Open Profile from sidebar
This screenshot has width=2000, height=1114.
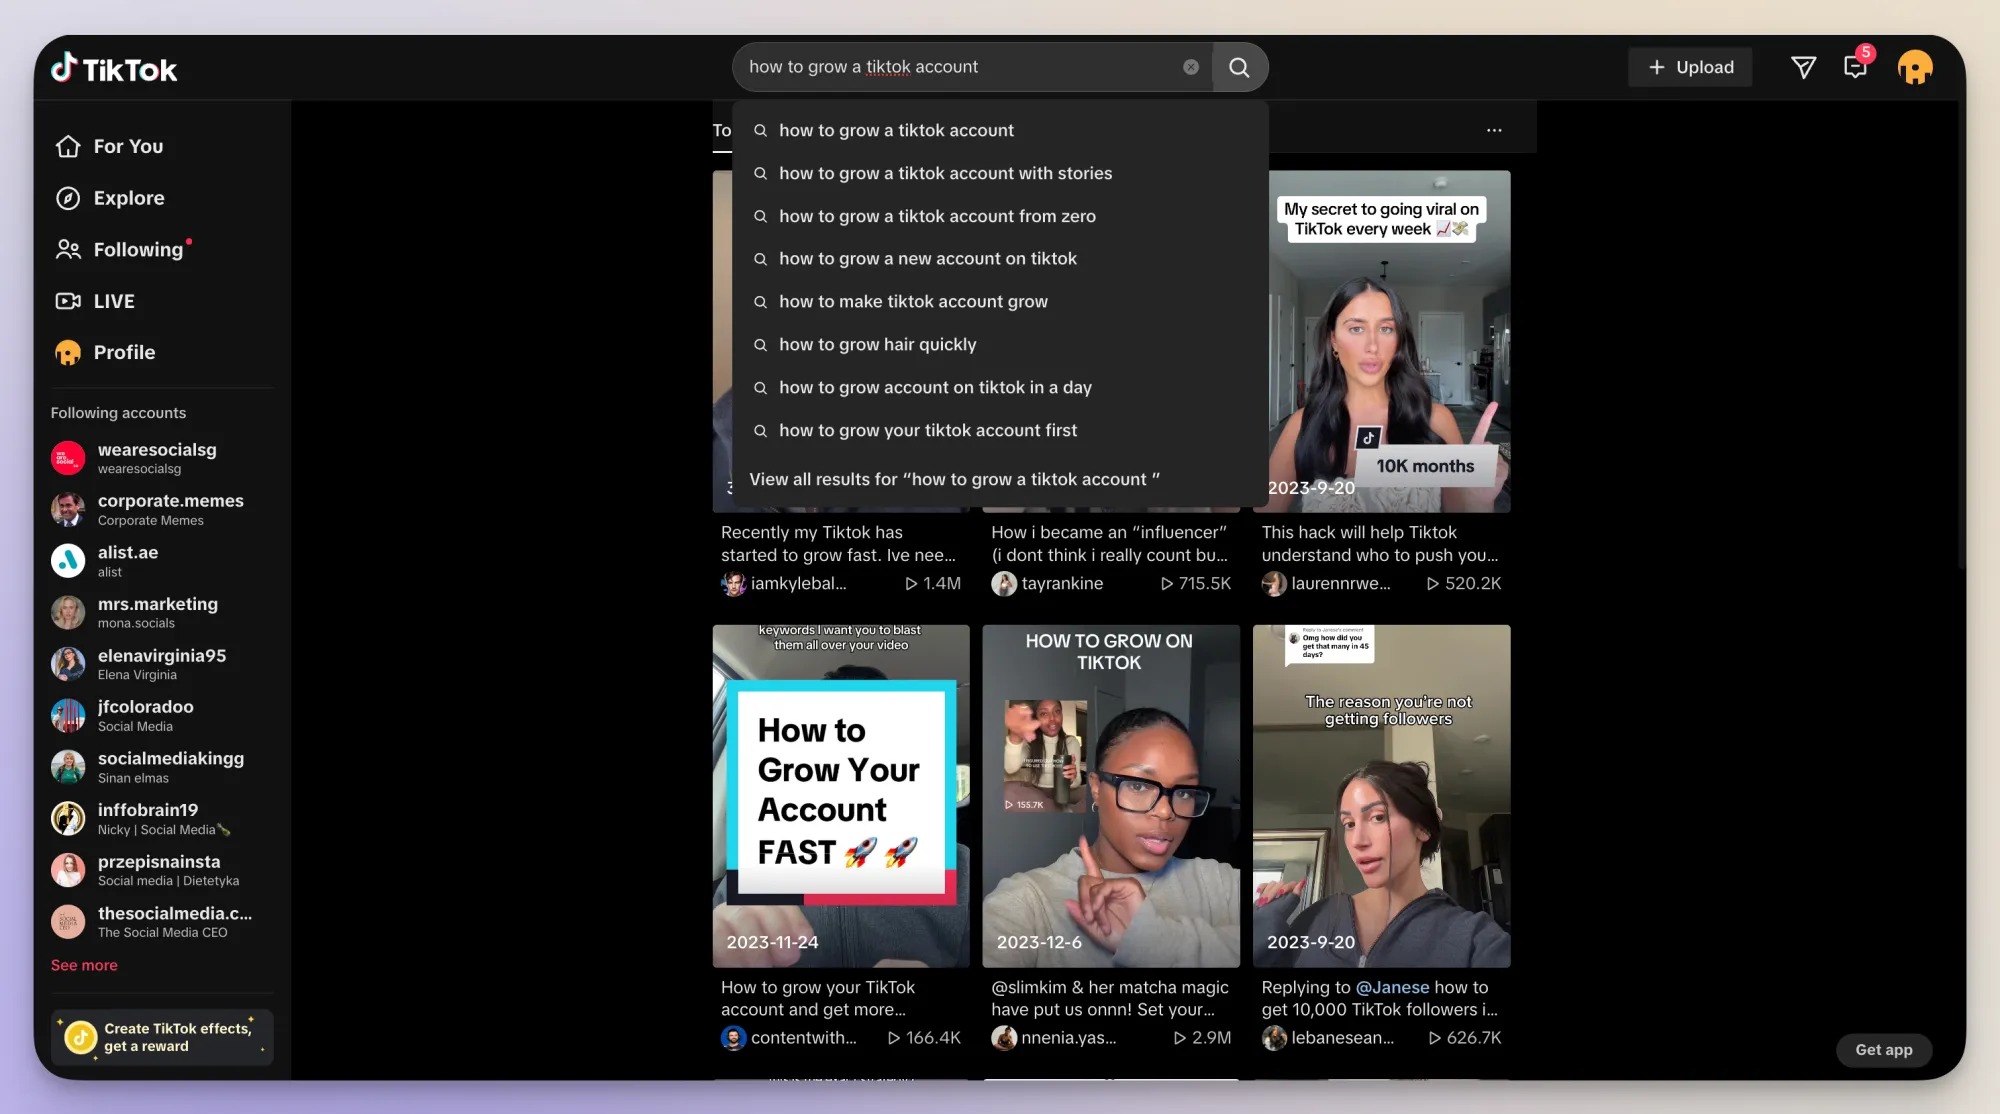(x=105, y=352)
